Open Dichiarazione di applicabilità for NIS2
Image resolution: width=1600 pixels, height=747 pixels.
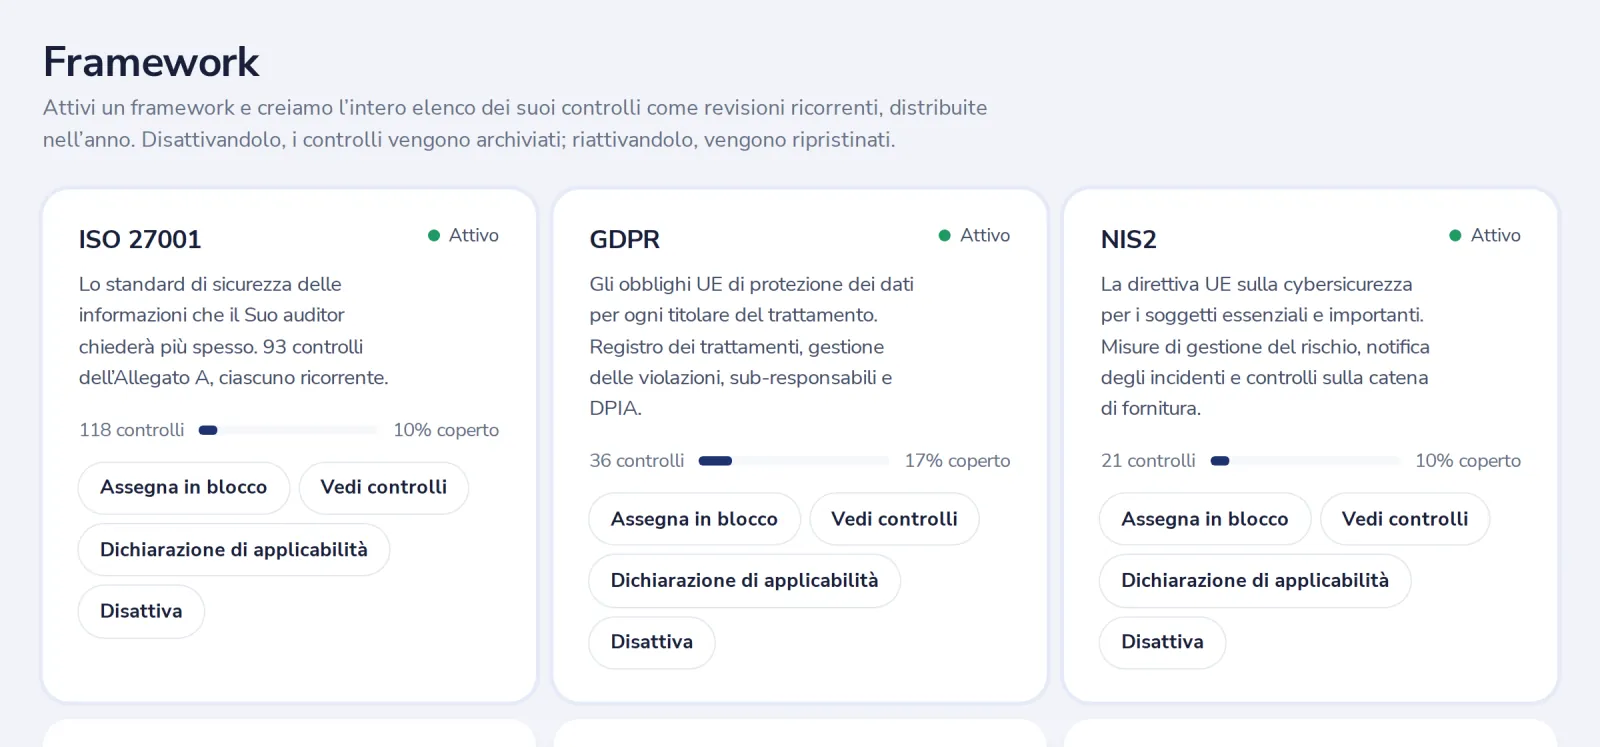tap(1255, 581)
